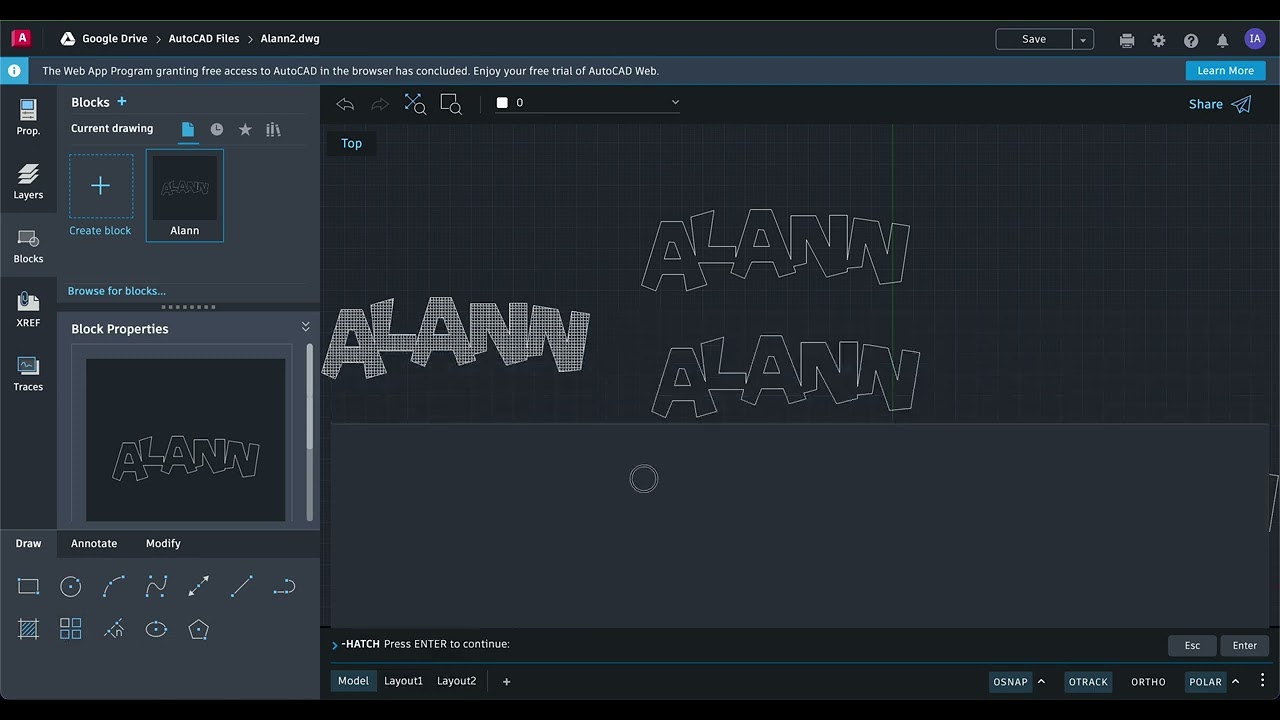Select the construction line (double arrow) tool
Screen dimensions: 1280x720
point(199,587)
